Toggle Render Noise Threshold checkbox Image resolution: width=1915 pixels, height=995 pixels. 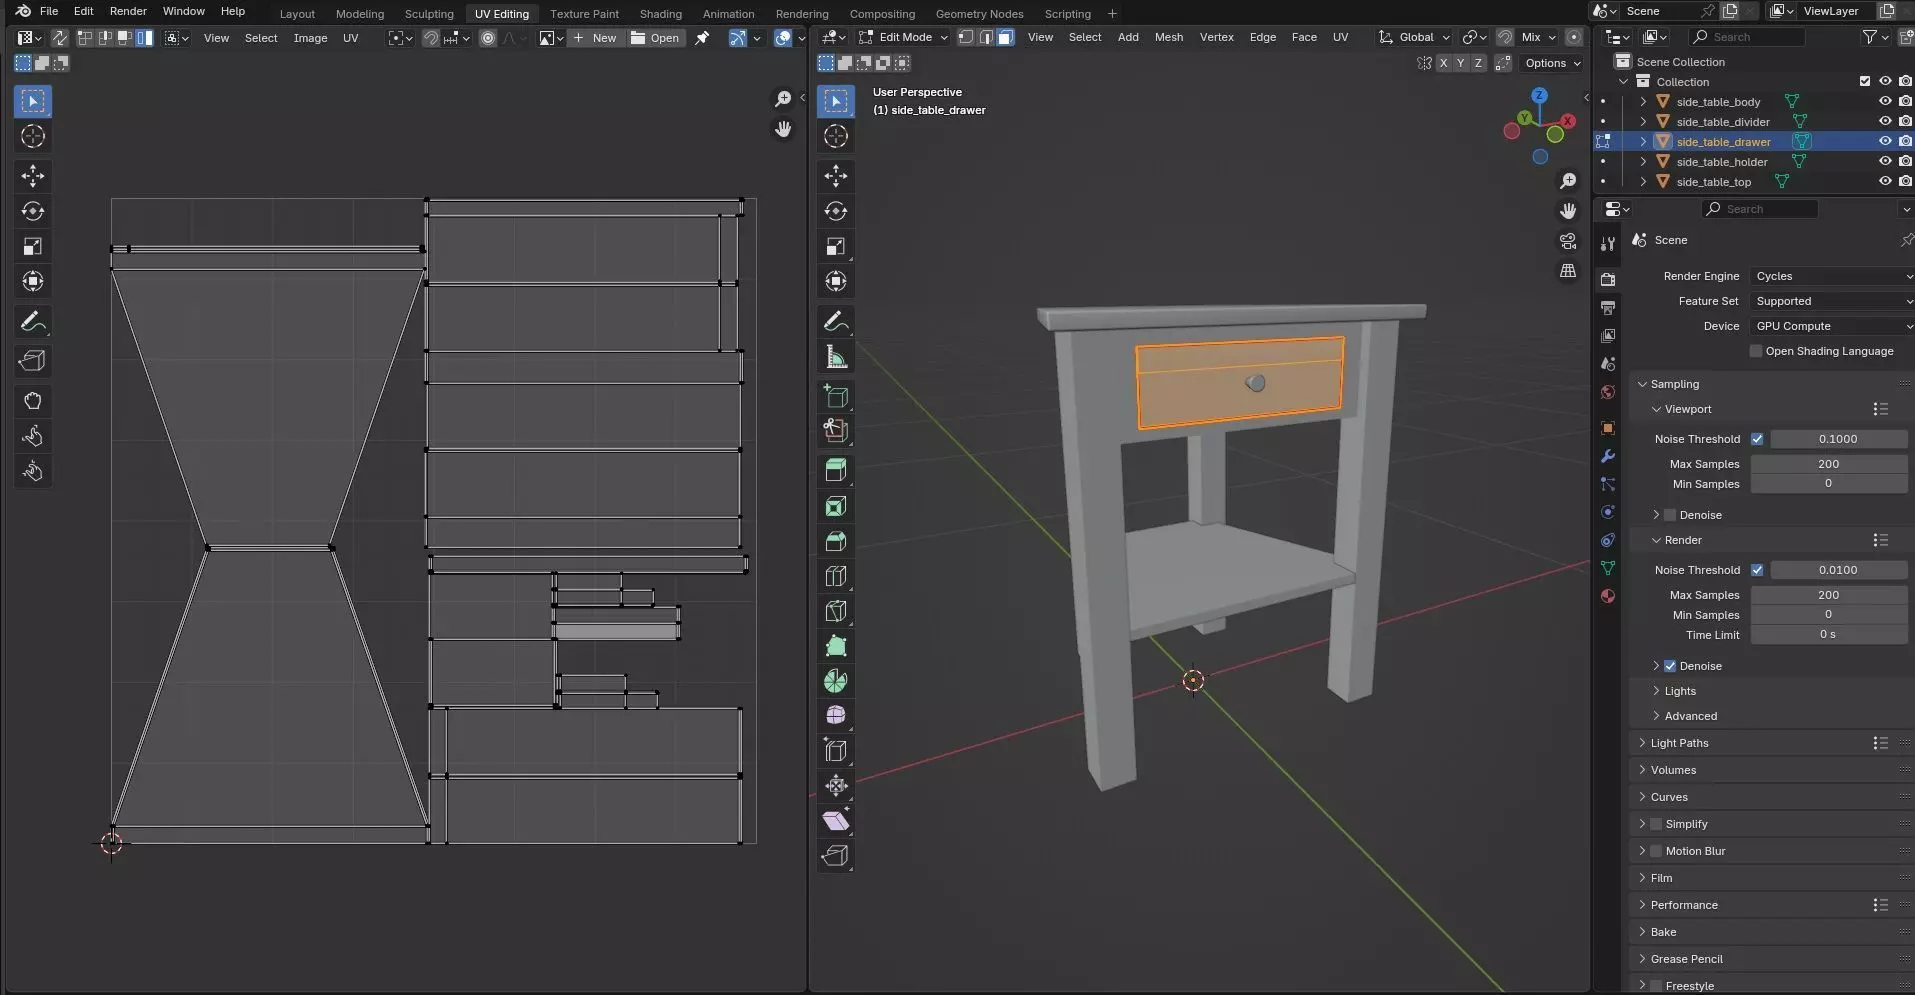(x=1757, y=570)
